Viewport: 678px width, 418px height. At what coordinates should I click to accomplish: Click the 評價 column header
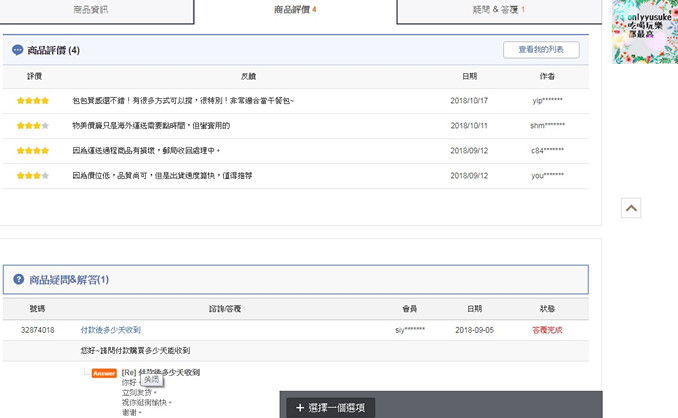tap(35, 77)
